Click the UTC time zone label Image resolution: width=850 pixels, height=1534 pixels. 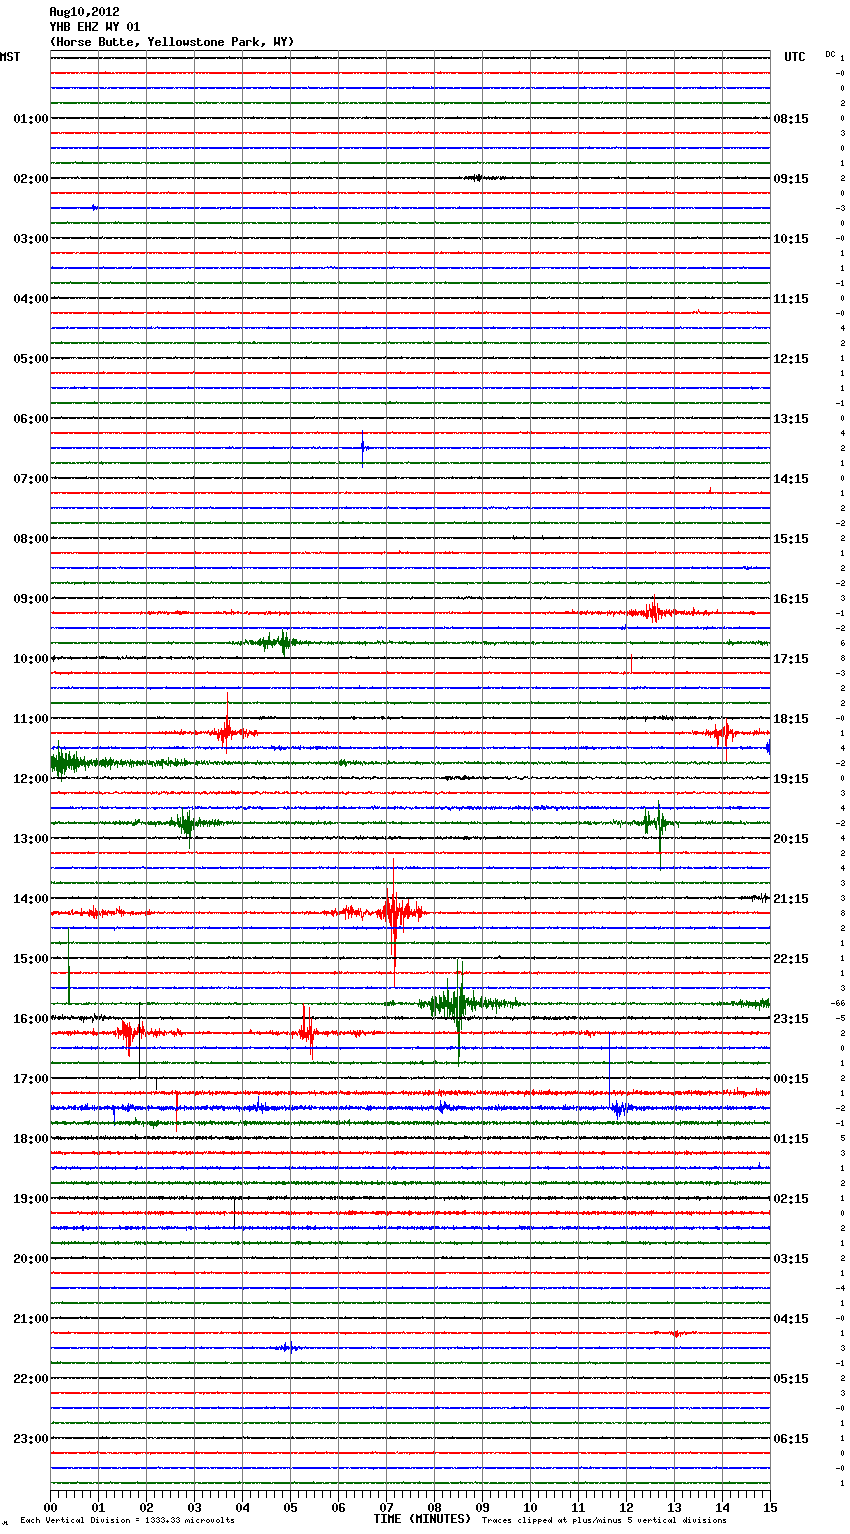pyautogui.click(x=794, y=57)
